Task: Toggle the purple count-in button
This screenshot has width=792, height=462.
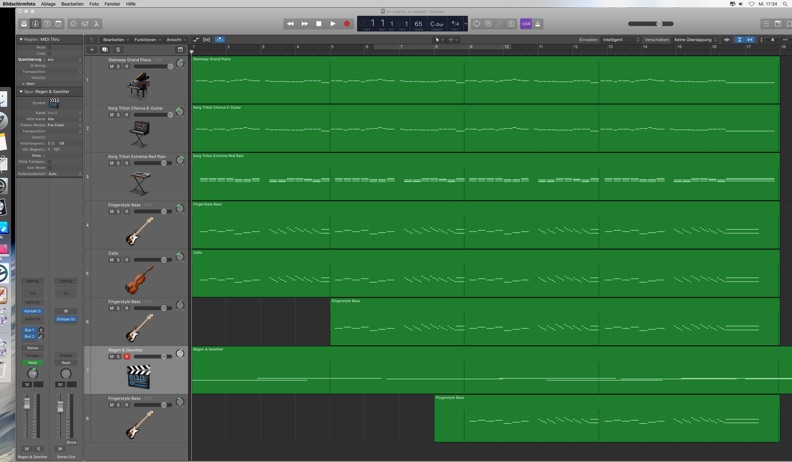Action: [526, 24]
